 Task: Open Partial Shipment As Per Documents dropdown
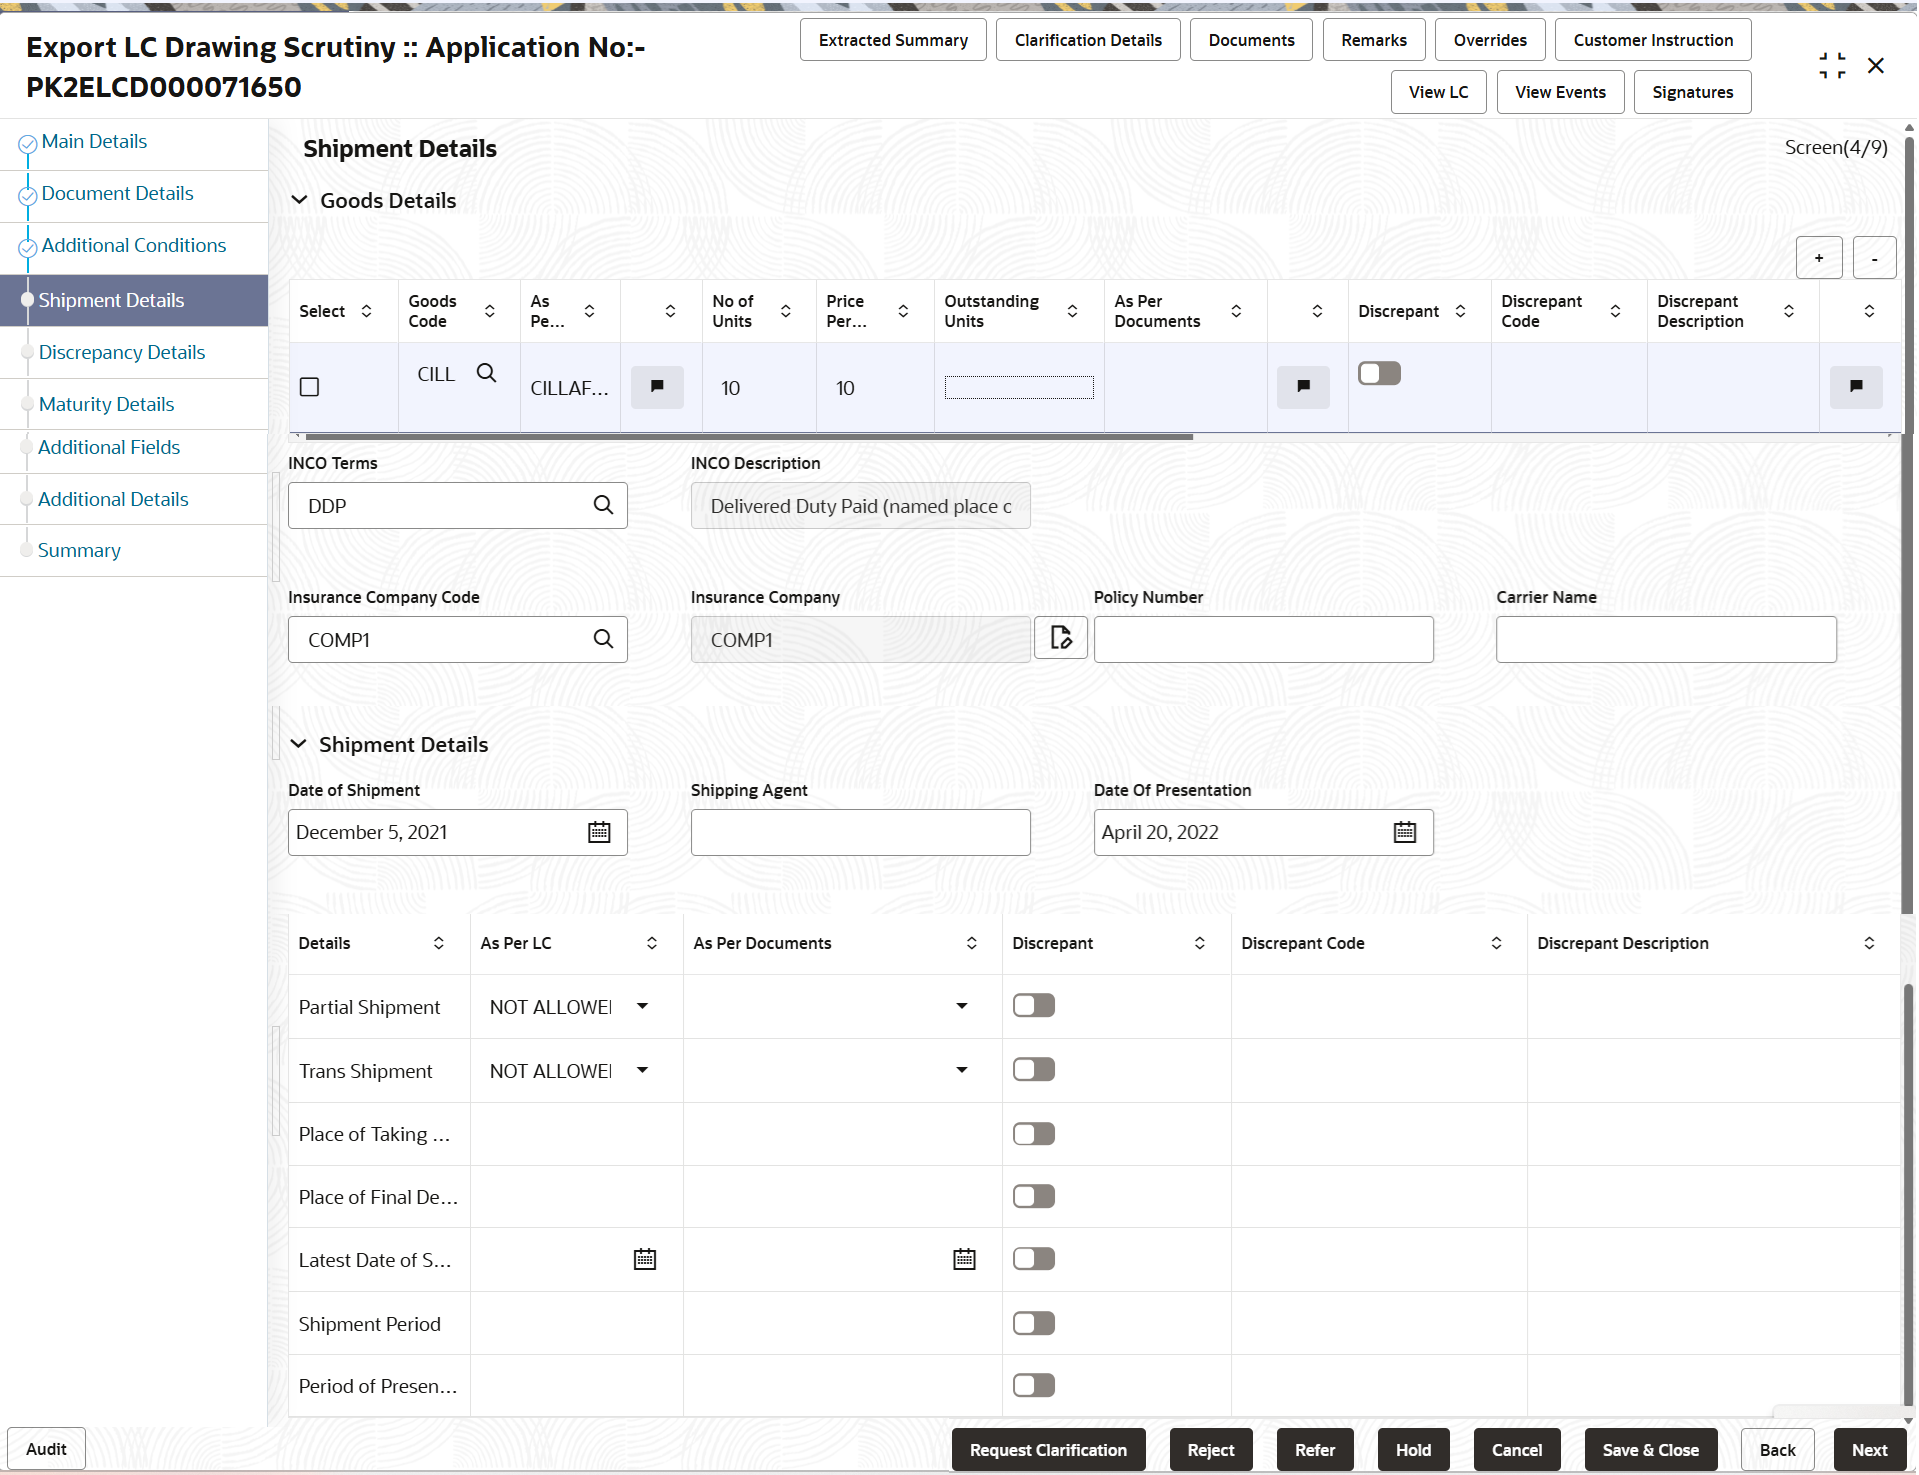[962, 1006]
